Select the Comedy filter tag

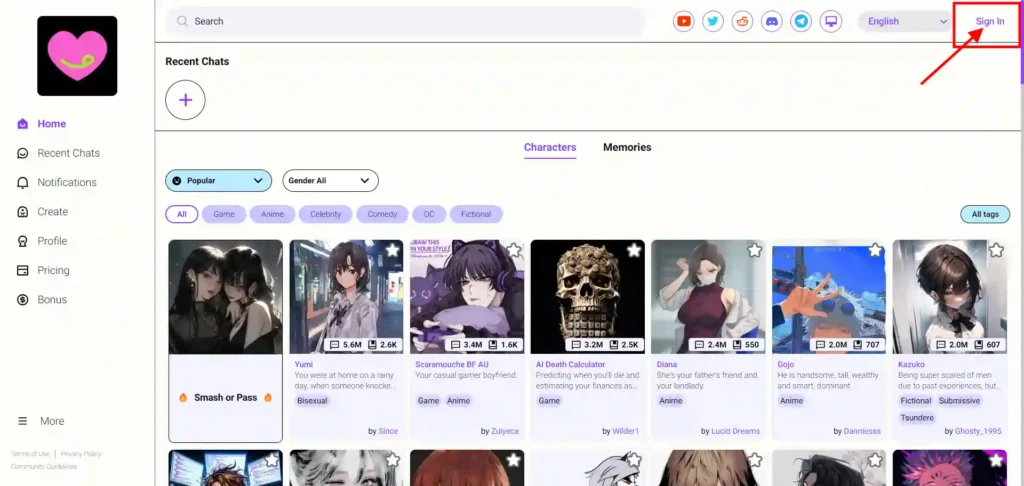[382, 214]
